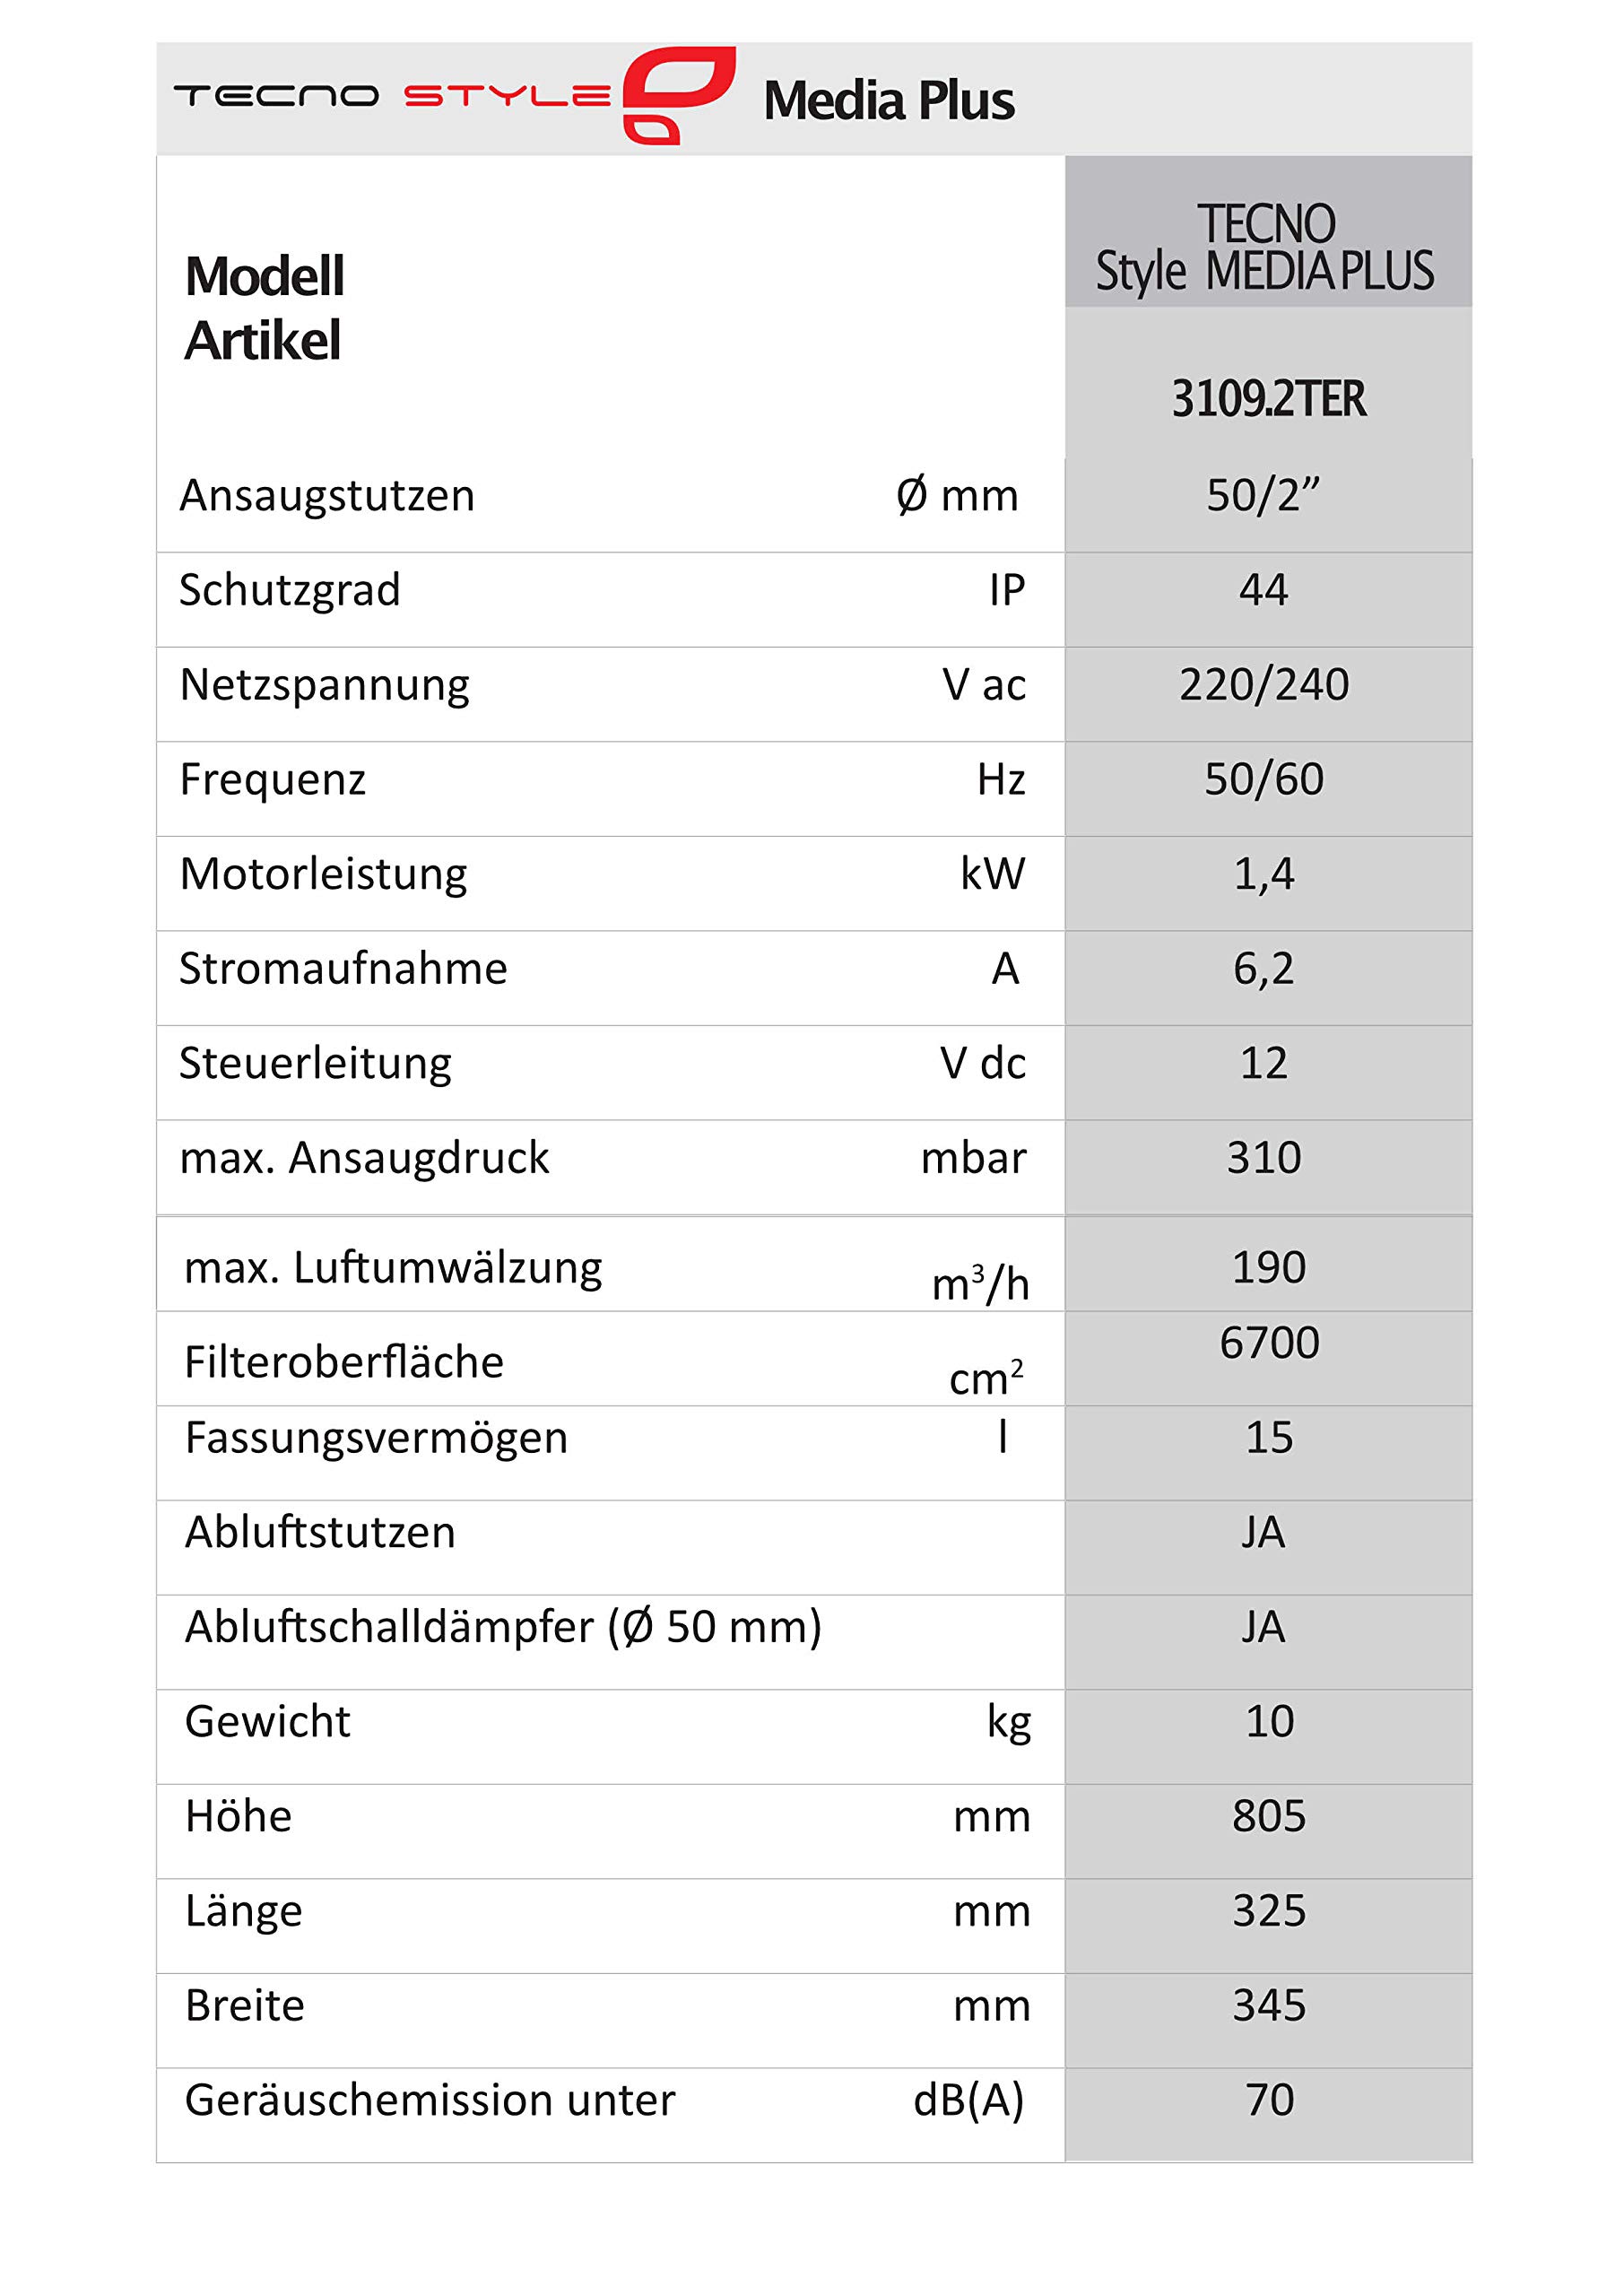Click the Frequenz row label

pos(273,780)
